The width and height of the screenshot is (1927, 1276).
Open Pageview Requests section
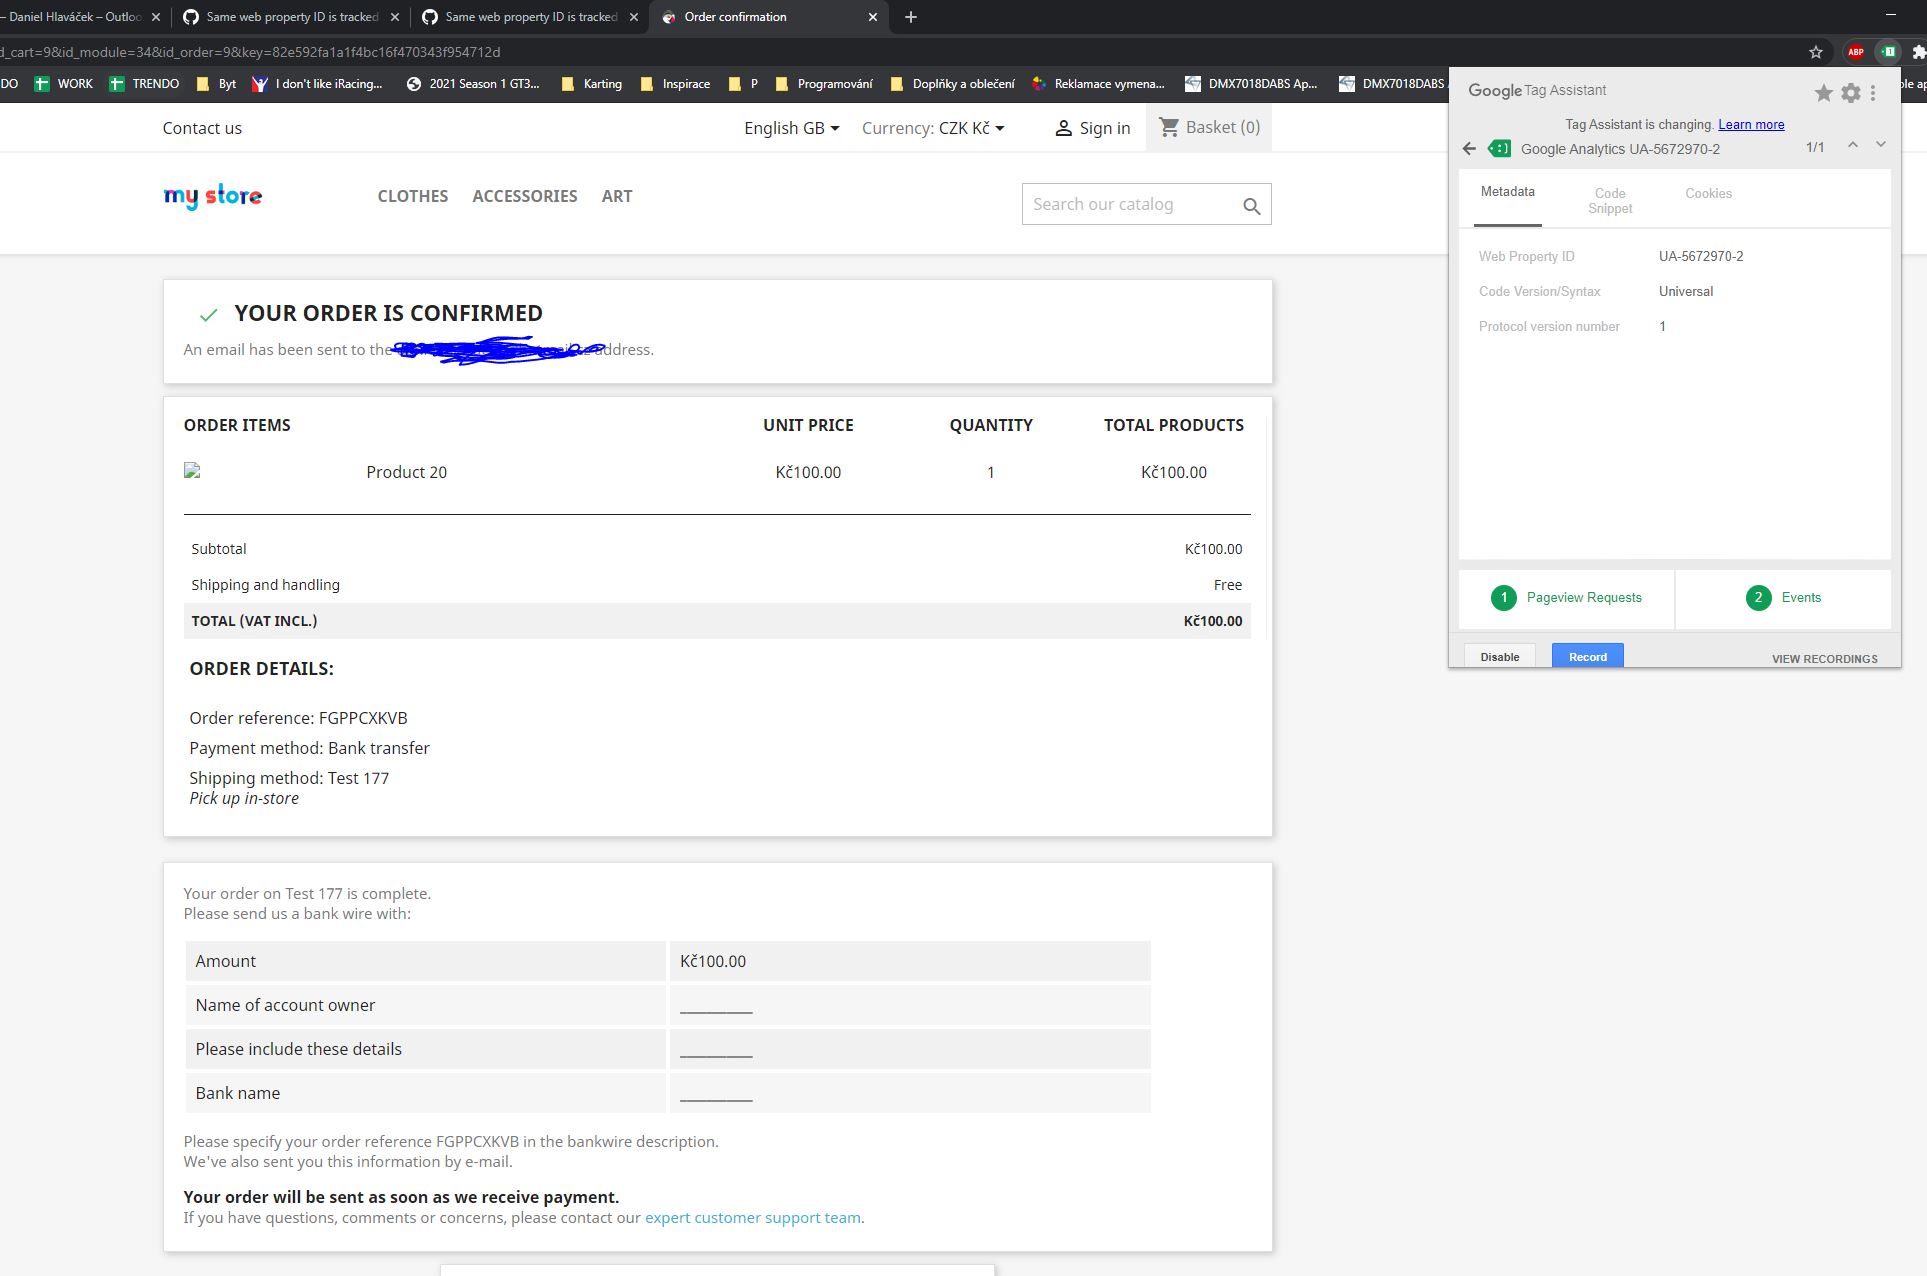[1566, 598]
